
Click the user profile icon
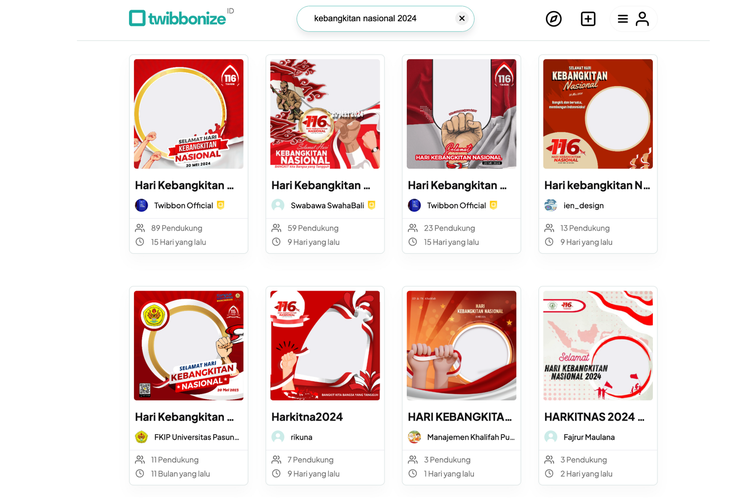pyautogui.click(x=642, y=19)
